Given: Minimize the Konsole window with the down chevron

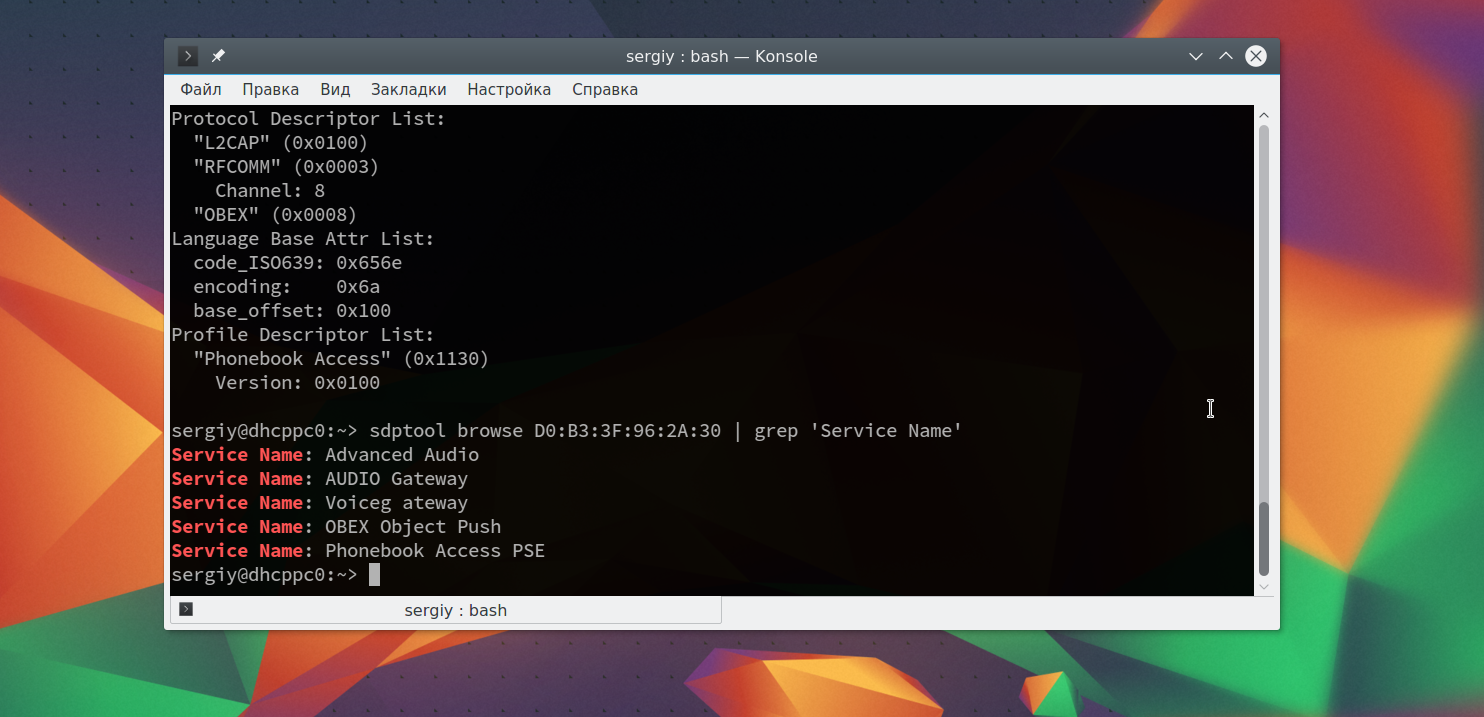Looking at the screenshot, I should (1196, 56).
